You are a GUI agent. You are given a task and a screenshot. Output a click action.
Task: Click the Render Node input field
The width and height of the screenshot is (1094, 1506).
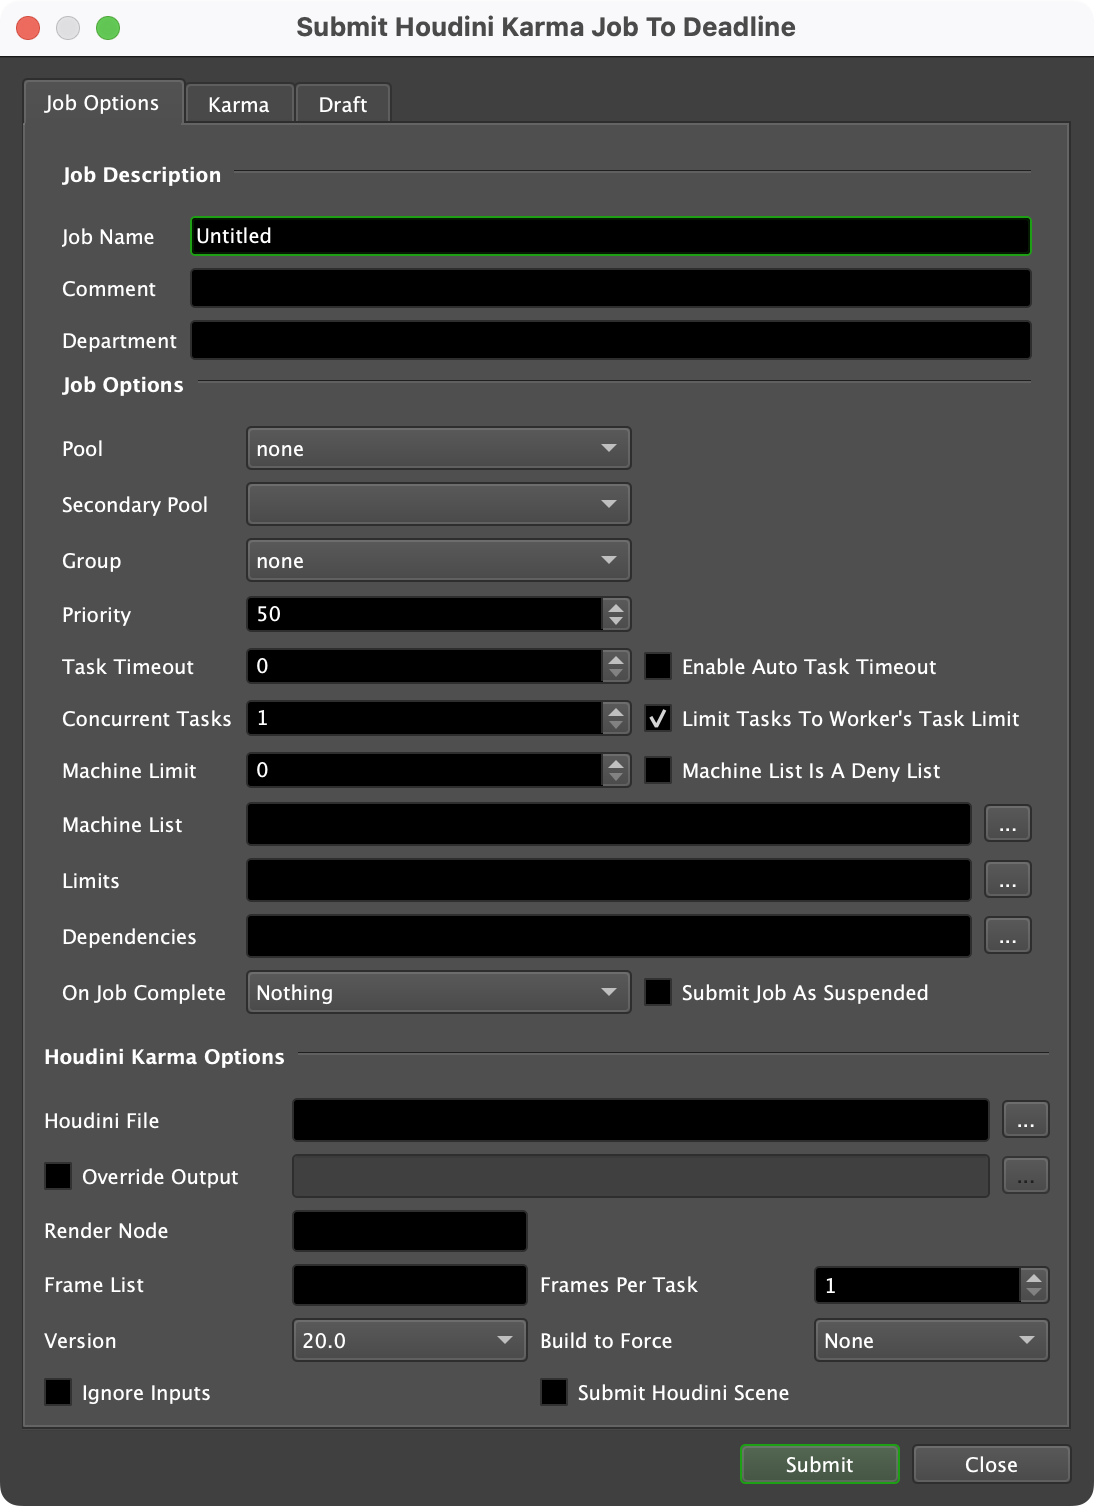[x=410, y=1230]
